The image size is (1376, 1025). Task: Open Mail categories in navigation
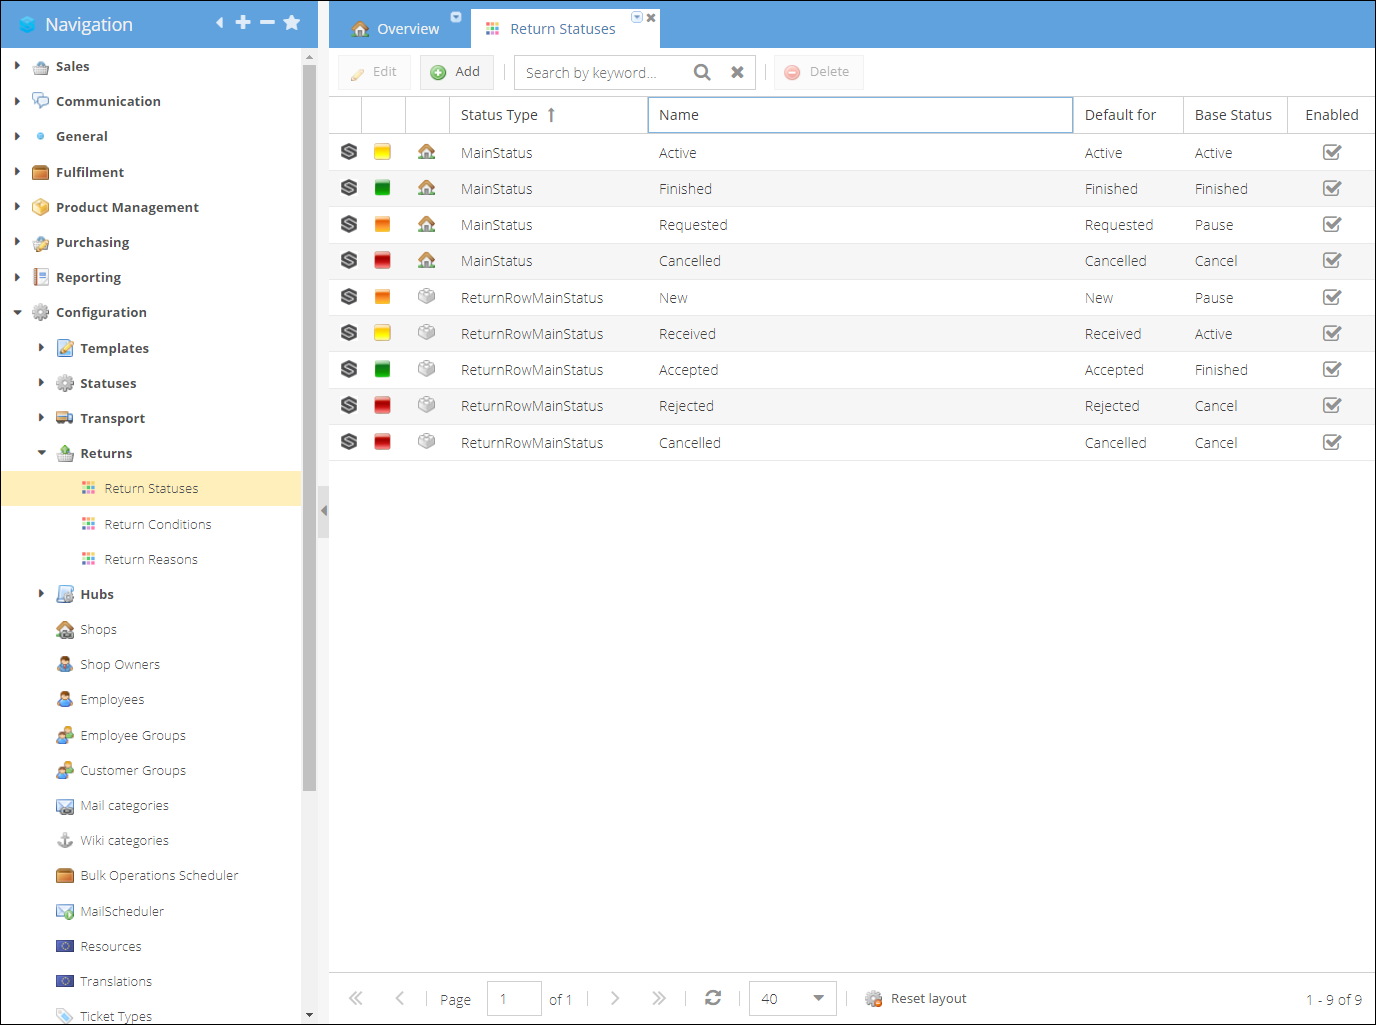pos(124,805)
